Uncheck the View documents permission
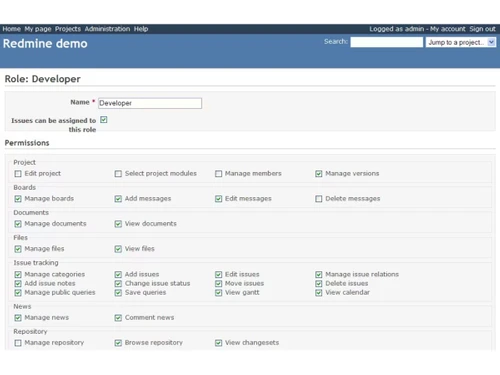 (118, 224)
